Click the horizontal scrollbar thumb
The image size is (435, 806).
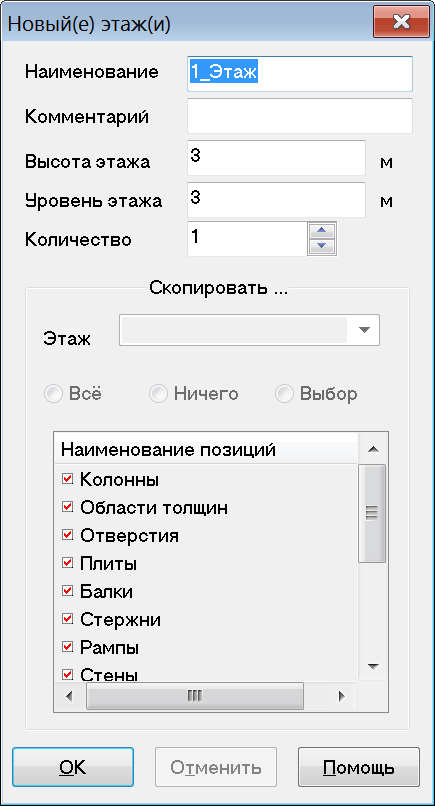pos(194,697)
